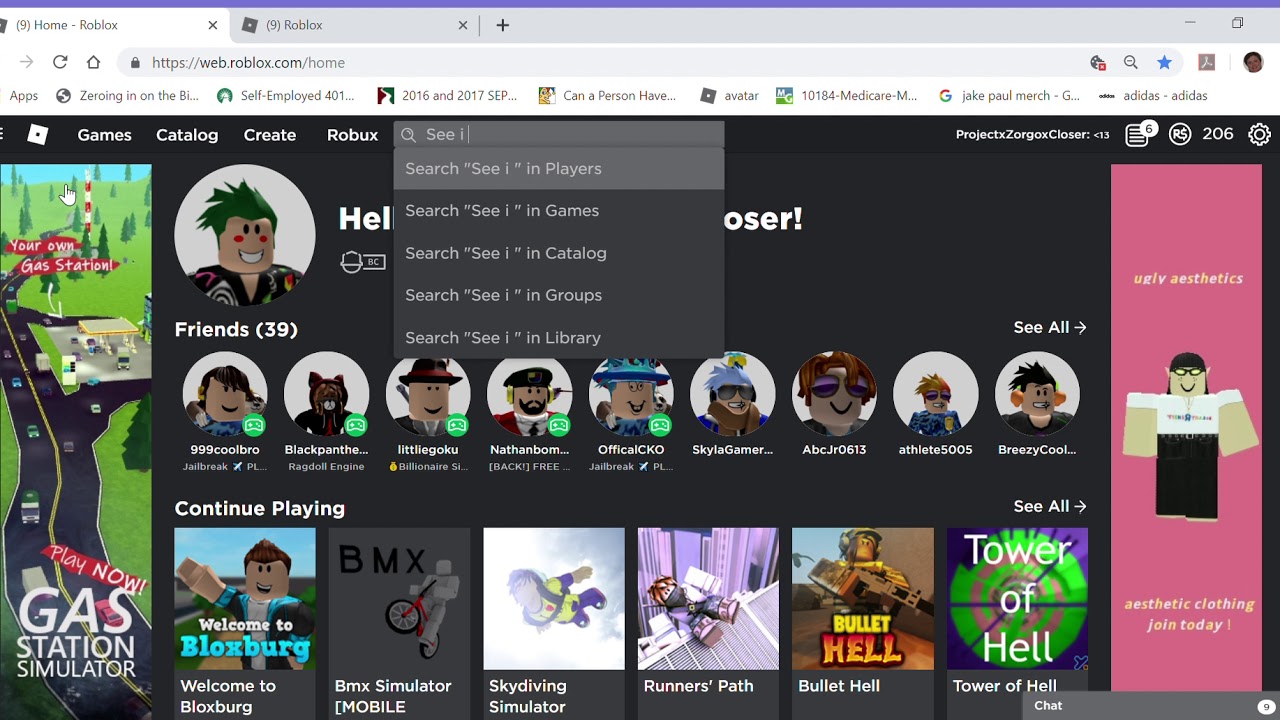
Task: Open the Catalog menu
Action: click(187, 135)
